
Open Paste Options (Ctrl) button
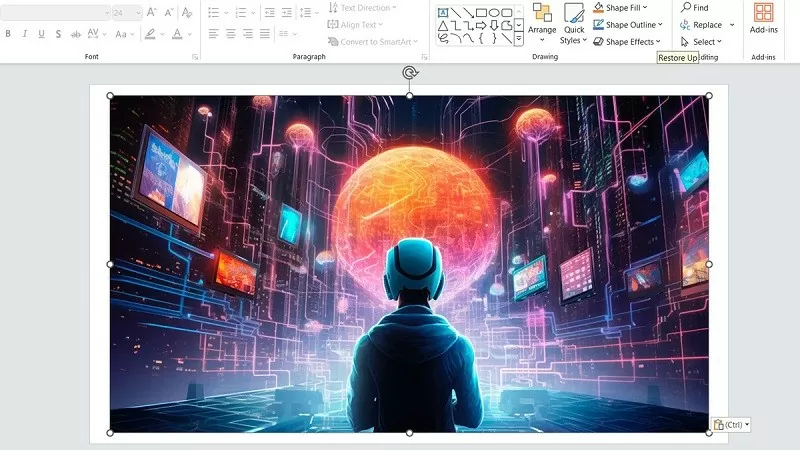coord(731,424)
